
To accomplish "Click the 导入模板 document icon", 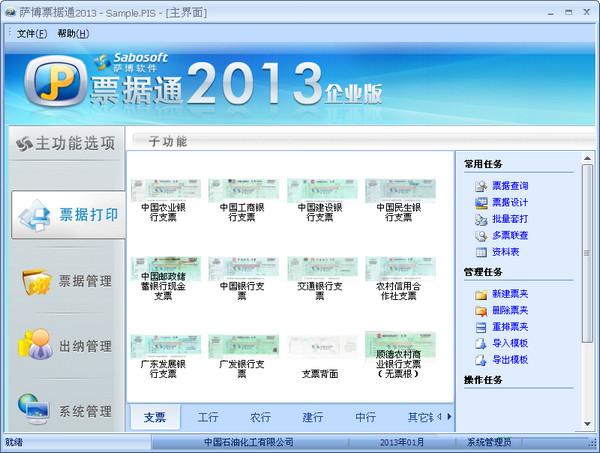I will (x=481, y=344).
